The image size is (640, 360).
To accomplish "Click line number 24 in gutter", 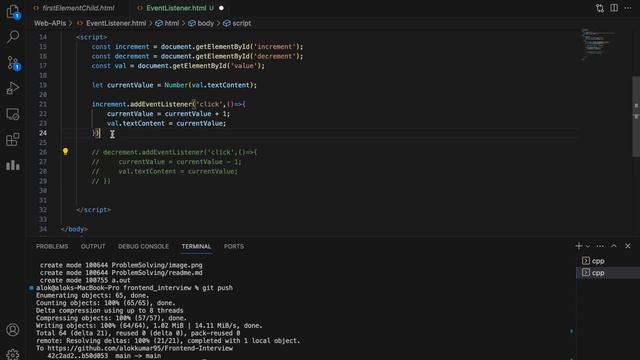I will [43, 133].
